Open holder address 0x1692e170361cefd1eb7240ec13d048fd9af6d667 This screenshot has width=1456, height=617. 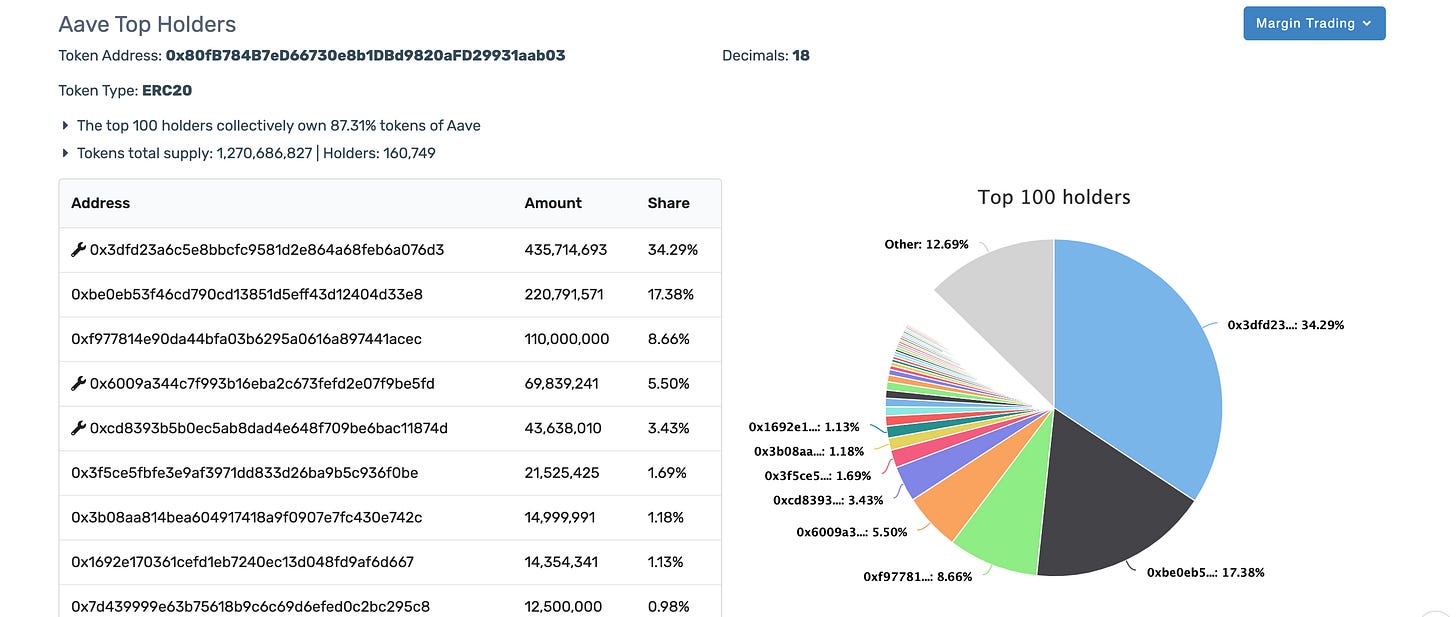[242, 562]
